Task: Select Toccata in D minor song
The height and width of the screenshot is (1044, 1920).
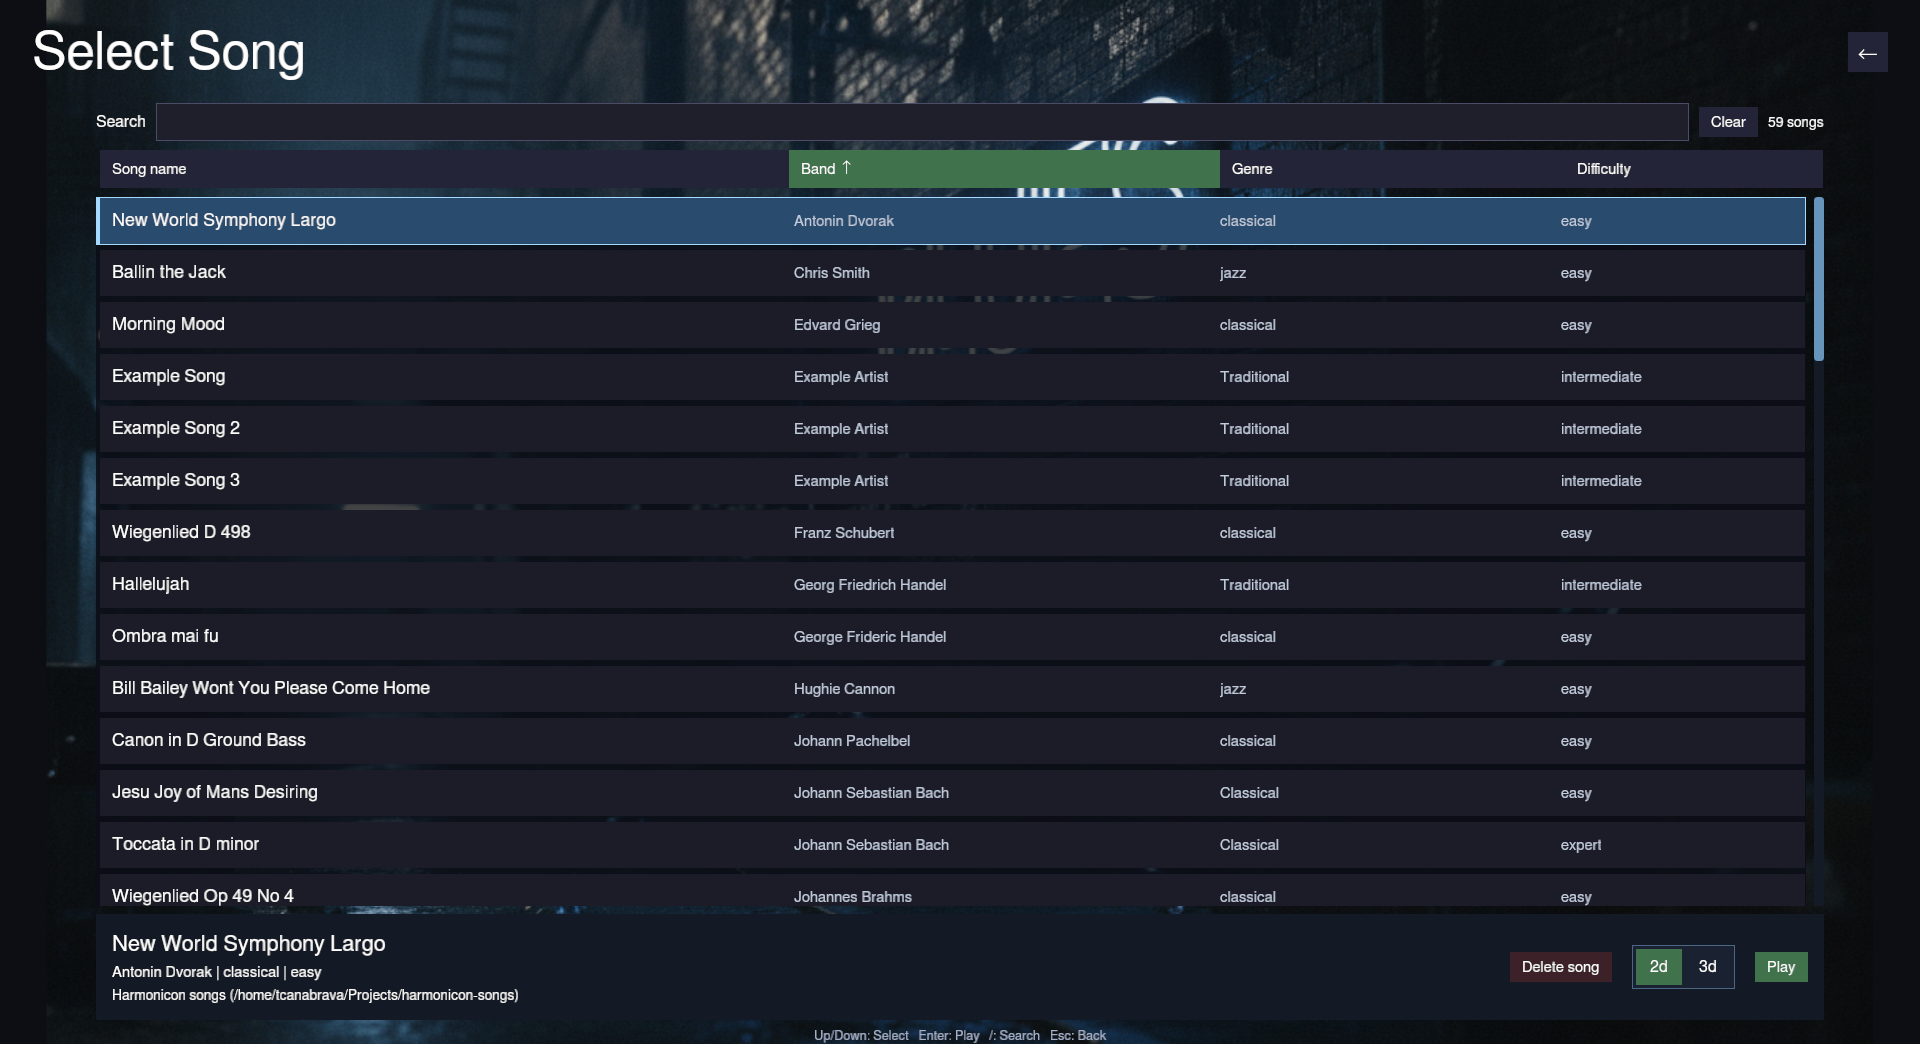Action: click(951, 845)
